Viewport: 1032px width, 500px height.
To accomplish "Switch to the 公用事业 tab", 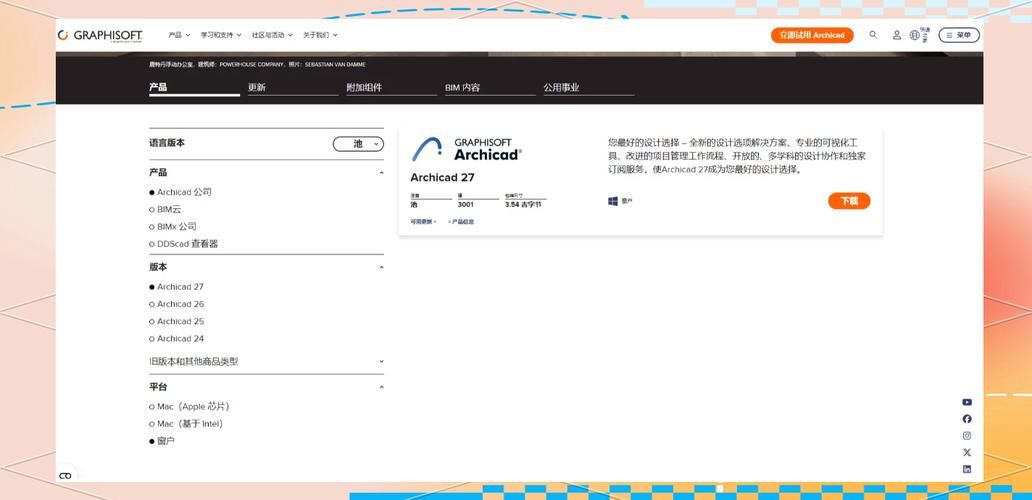I will pos(589,88).
